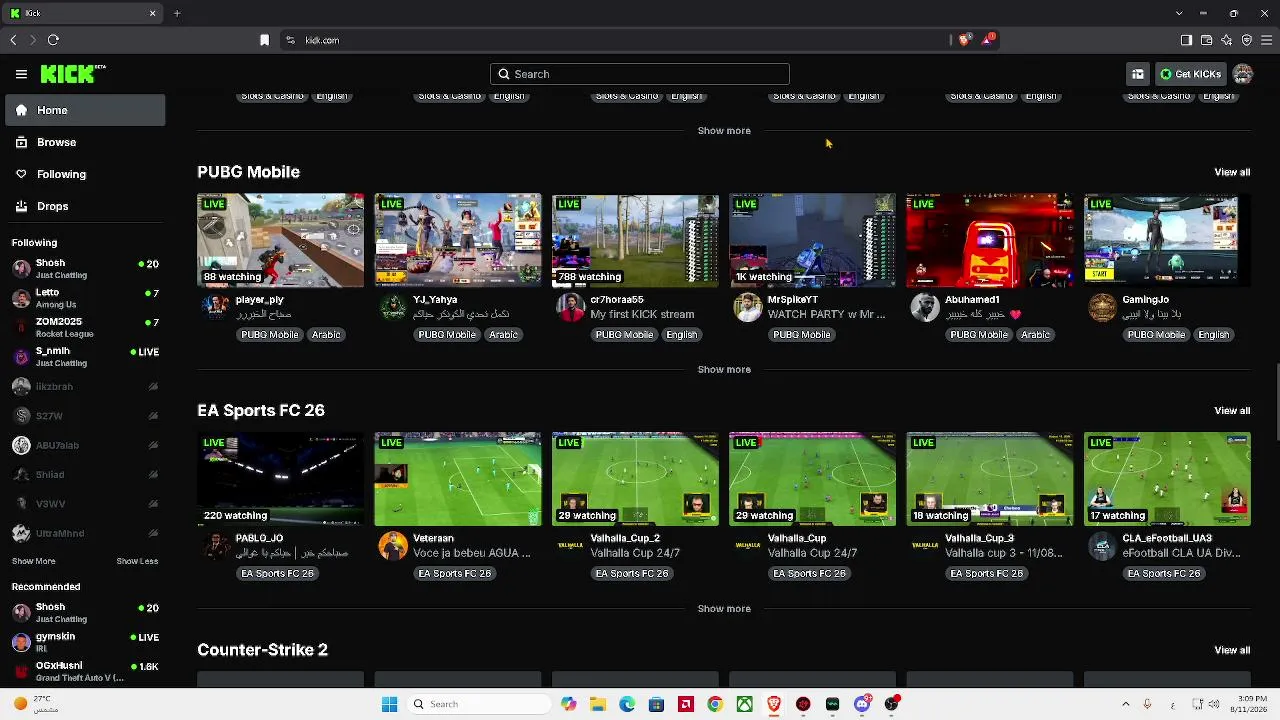The width and height of the screenshot is (1280, 720).
Task: Open Abuhamed1 stream thumbnail
Action: pyautogui.click(x=990, y=240)
